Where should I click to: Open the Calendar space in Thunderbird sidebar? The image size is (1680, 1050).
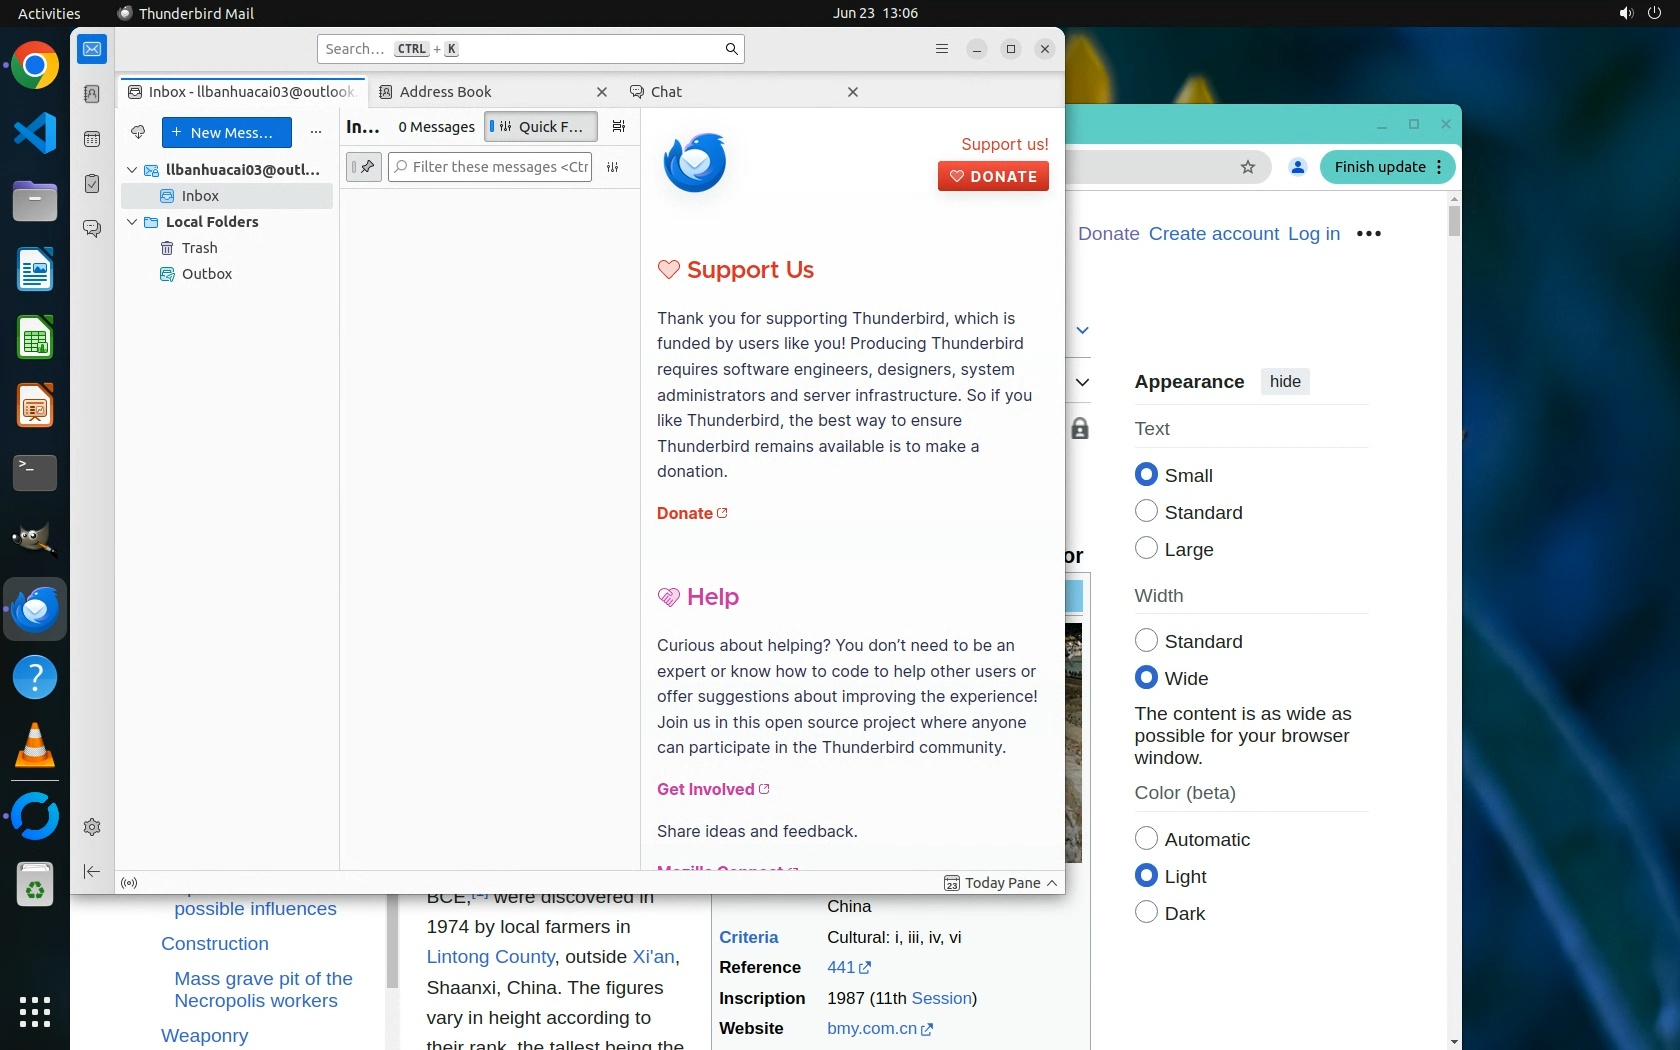[92, 139]
